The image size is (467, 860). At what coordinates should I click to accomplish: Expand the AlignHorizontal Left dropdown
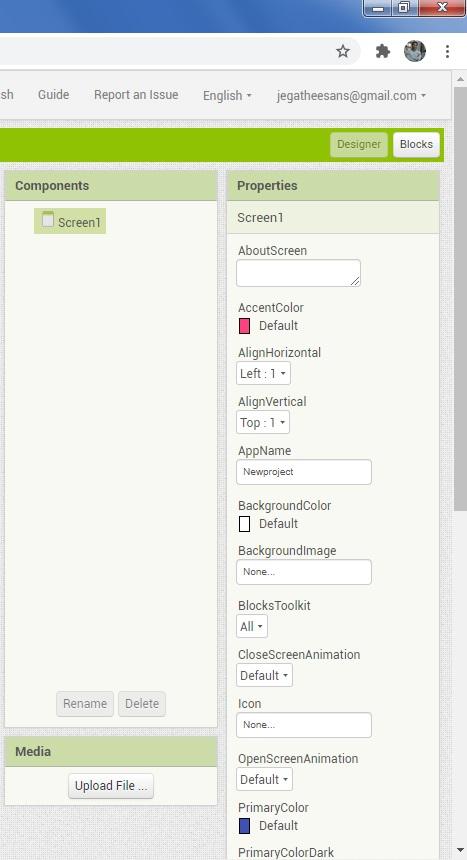(263, 374)
